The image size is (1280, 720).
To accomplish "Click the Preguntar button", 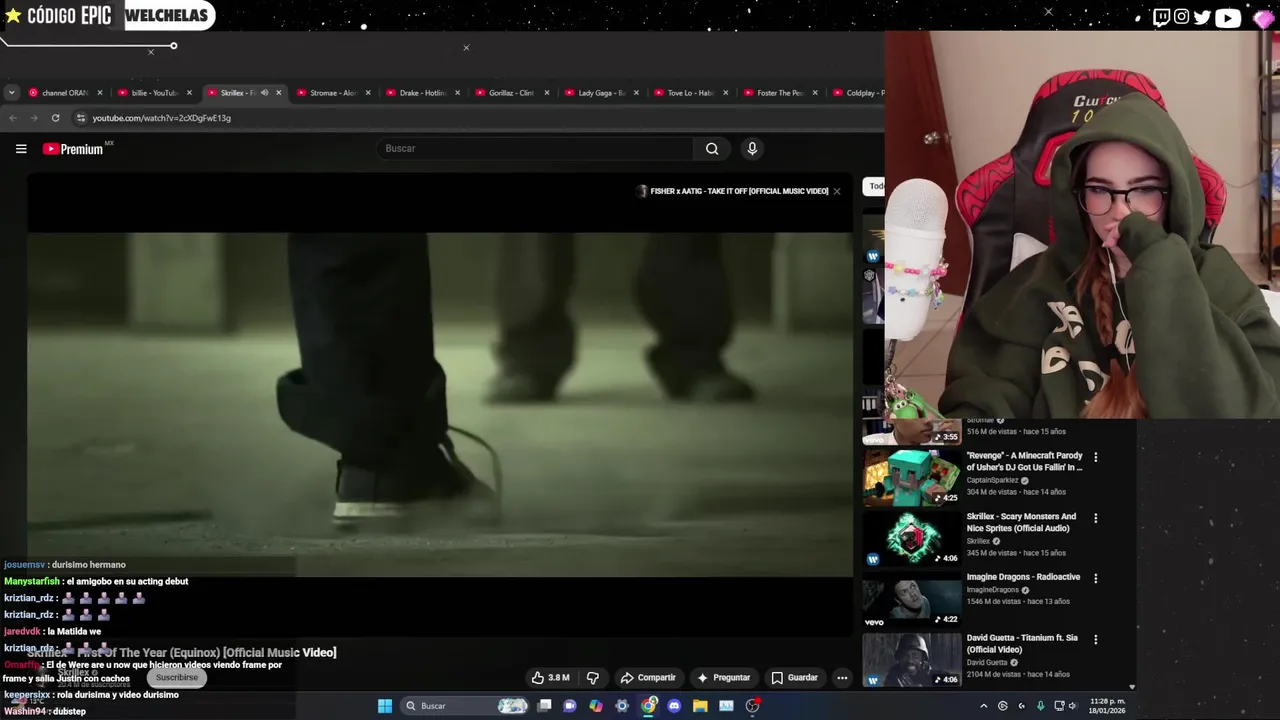I will pos(723,678).
